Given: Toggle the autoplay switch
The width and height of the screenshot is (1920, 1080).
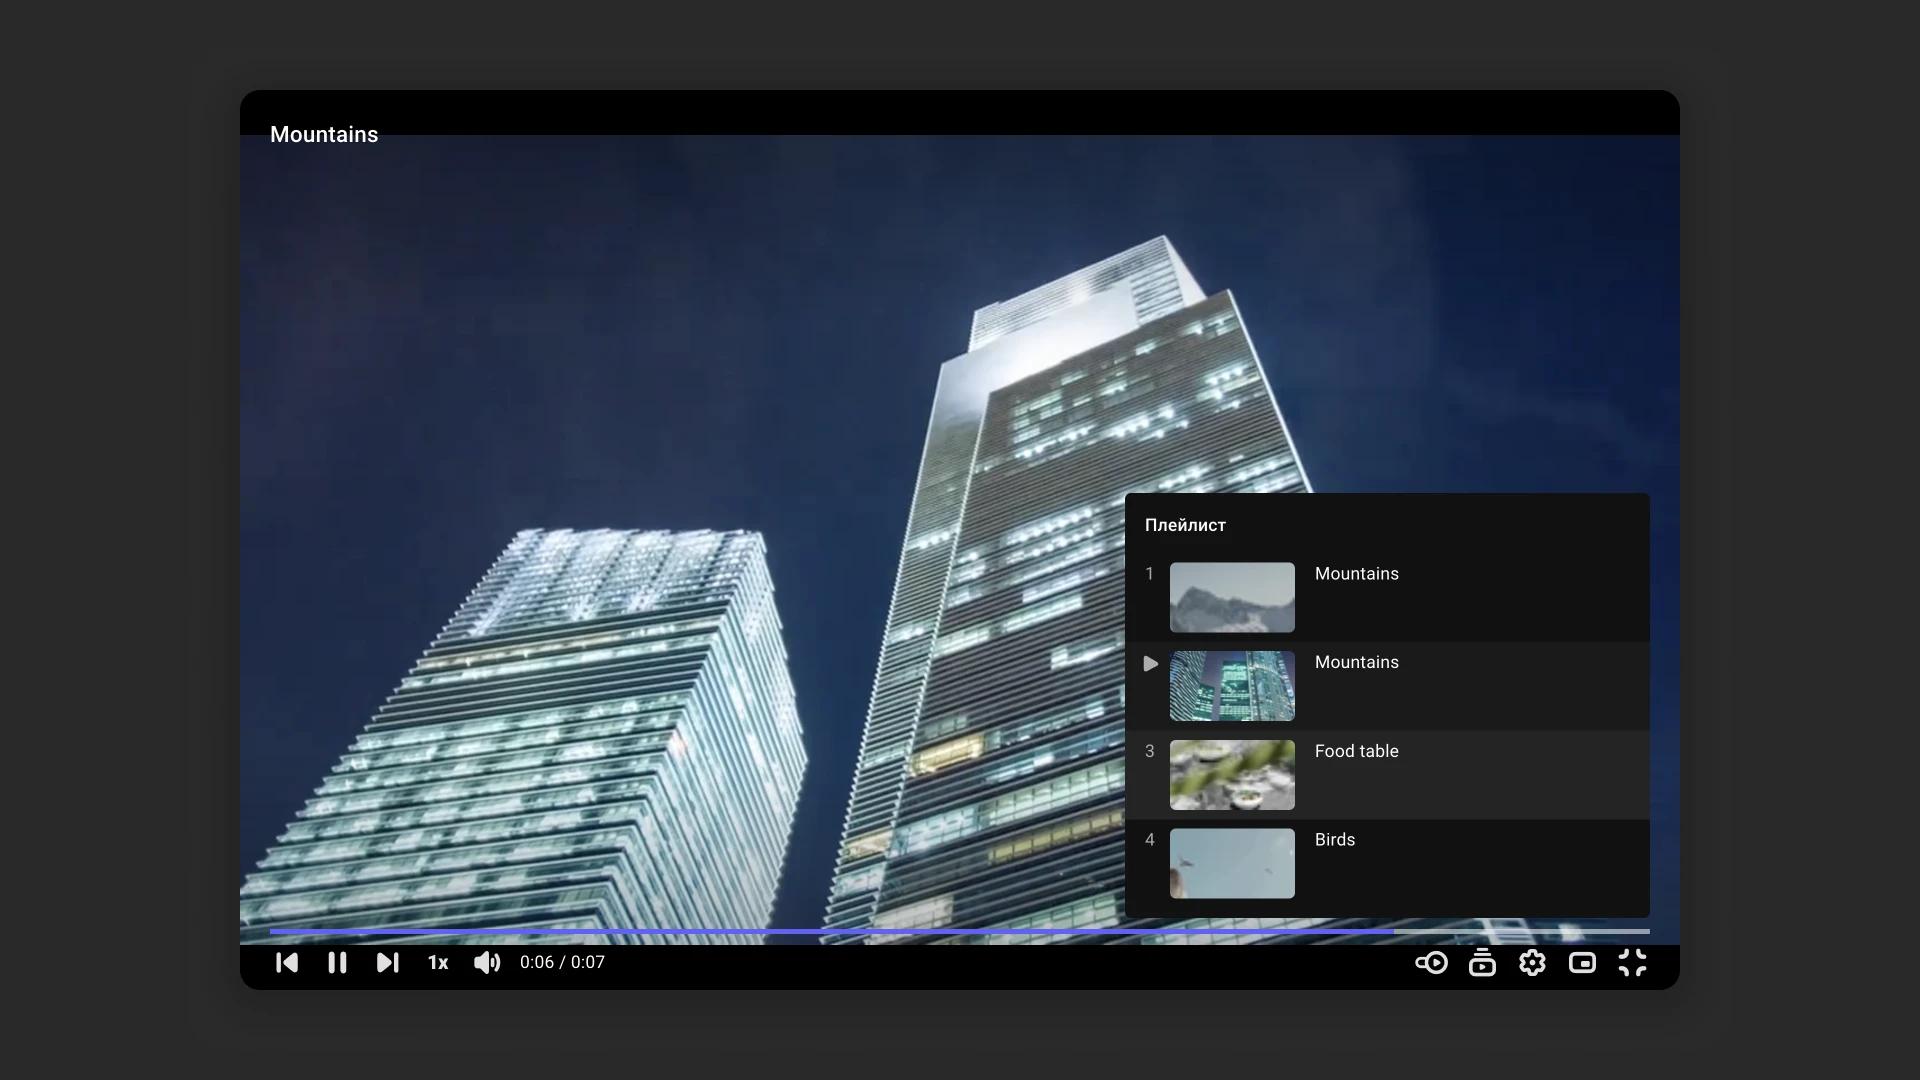Looking at the screenshot, I should (1431, 963).
